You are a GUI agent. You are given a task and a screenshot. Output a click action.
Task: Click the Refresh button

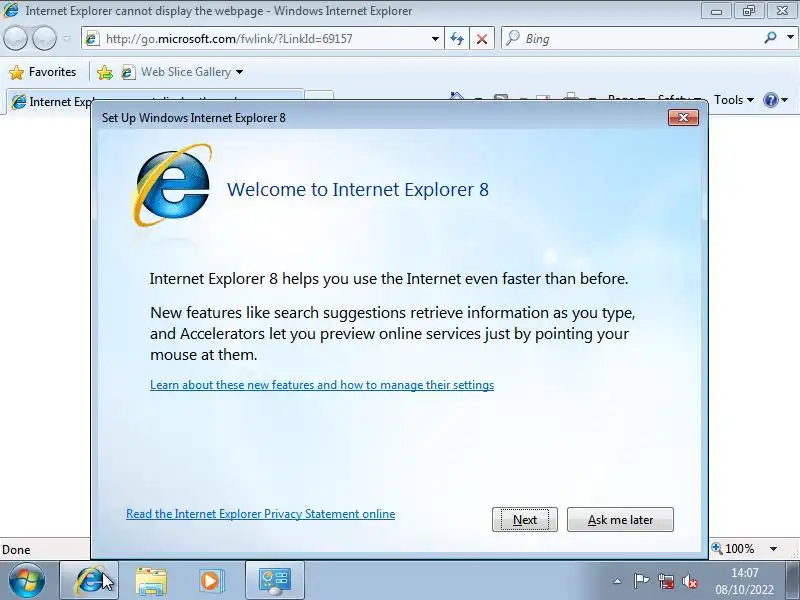point(457,39)
